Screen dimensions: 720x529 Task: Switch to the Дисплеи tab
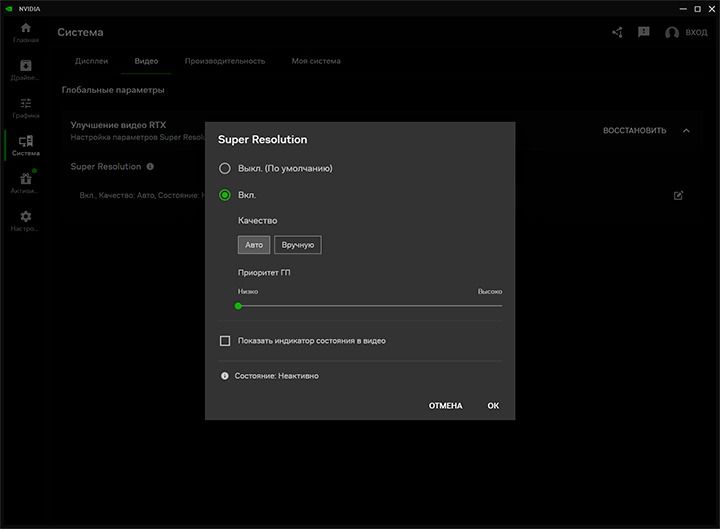(91, 61)
